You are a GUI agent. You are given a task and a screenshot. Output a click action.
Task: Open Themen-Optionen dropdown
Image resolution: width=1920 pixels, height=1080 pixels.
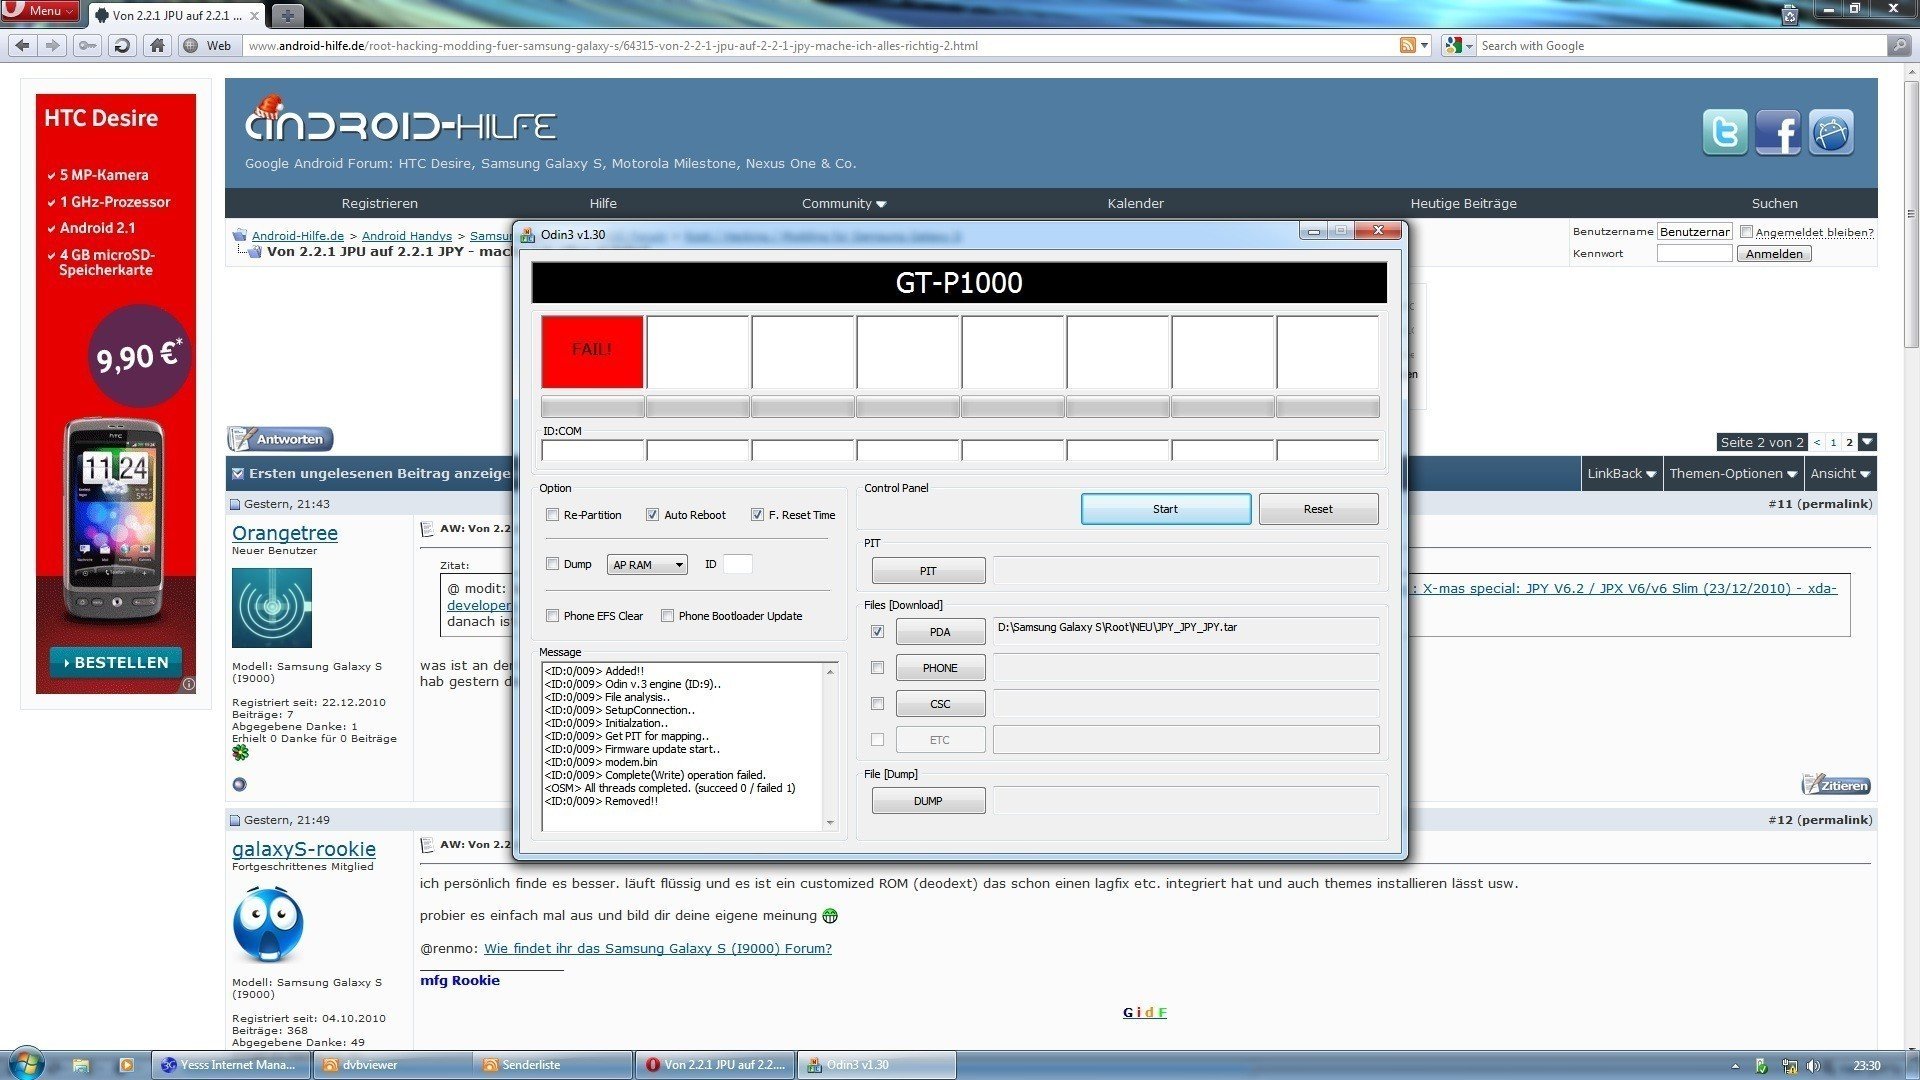pyautogui.click(x=1732, y=473)
